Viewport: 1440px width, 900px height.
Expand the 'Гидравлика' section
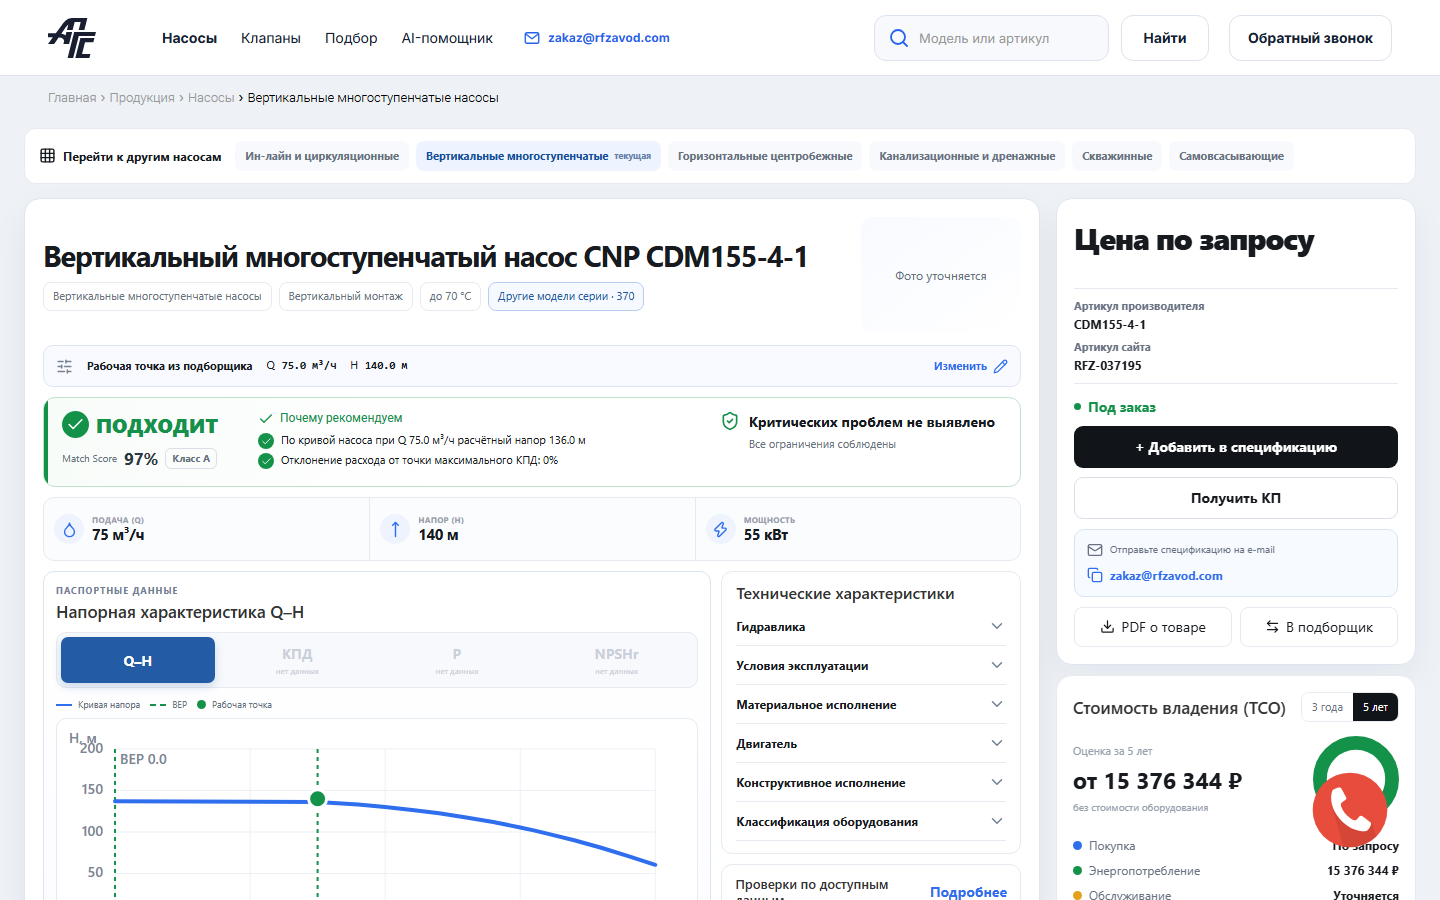870,627
